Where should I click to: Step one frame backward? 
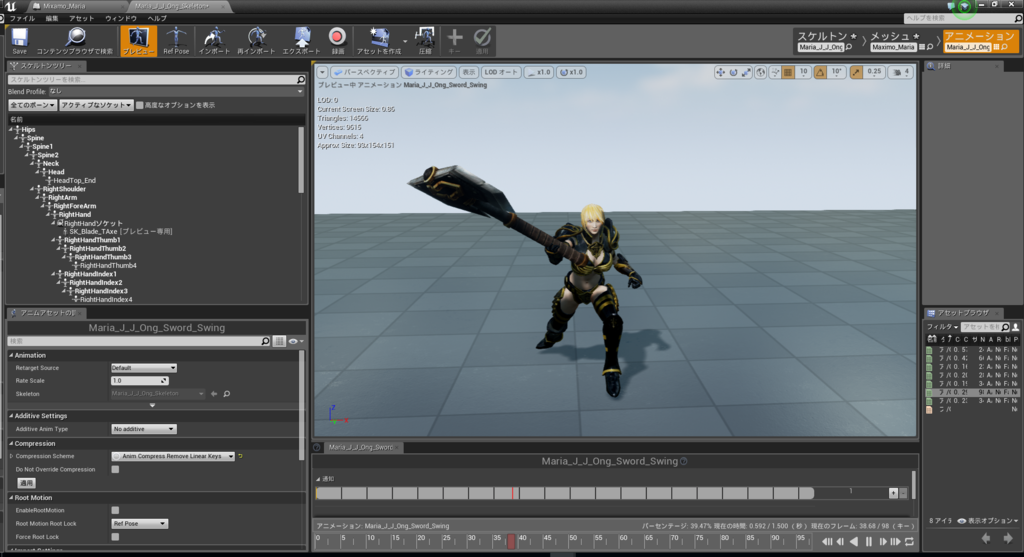840,541
